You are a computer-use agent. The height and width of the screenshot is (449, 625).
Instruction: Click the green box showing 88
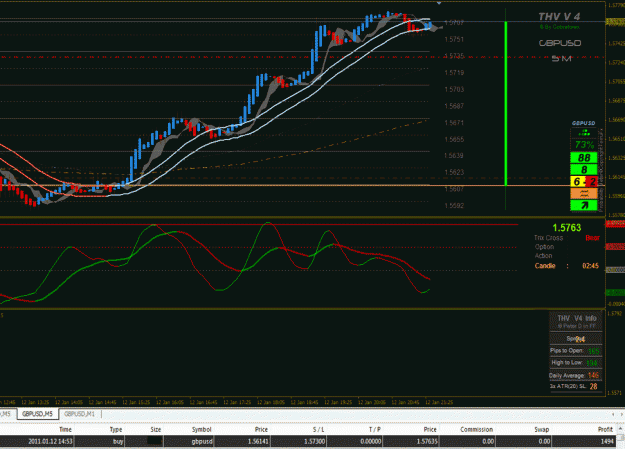coord(584,158)
